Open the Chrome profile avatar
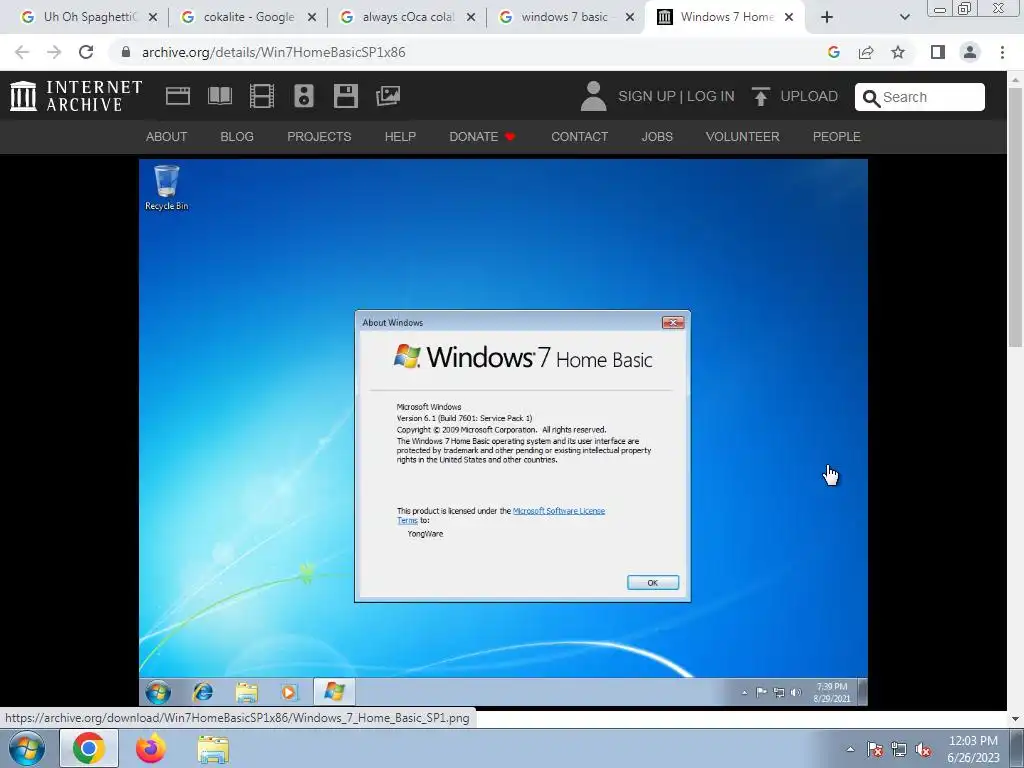Image resolution: width=1024 pixels, height=768 pixels. (x=970, y=52)
